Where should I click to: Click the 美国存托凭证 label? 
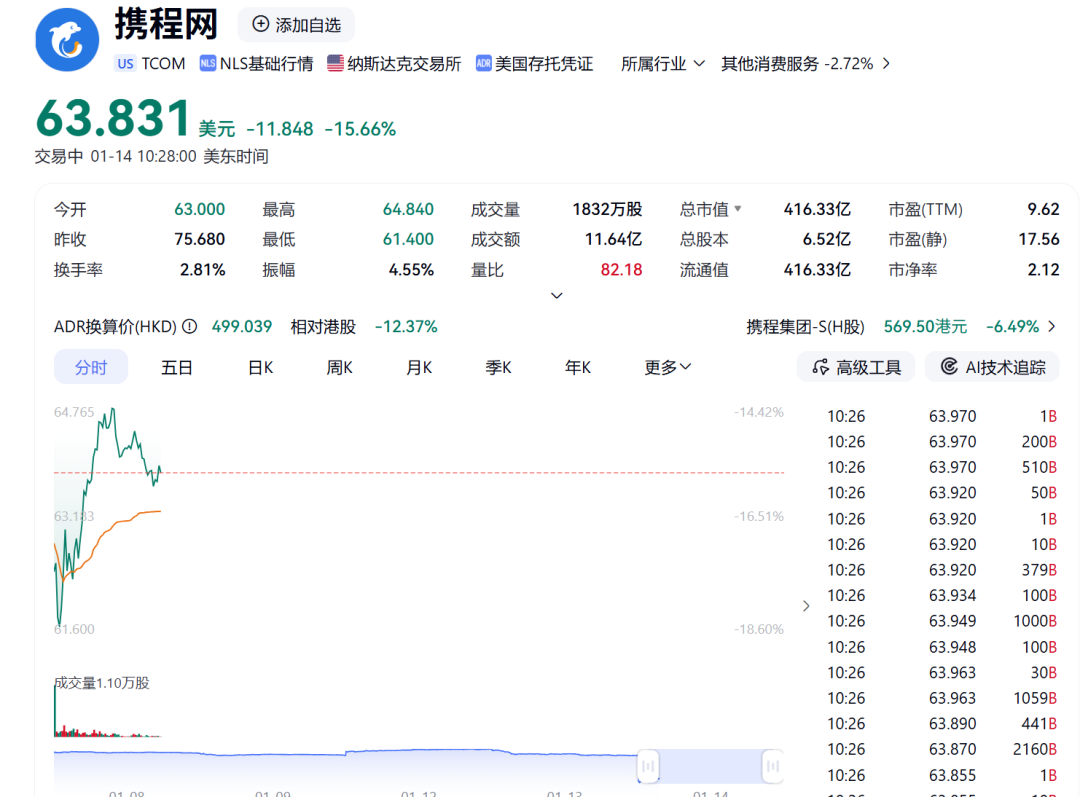(x=544, y=64)
